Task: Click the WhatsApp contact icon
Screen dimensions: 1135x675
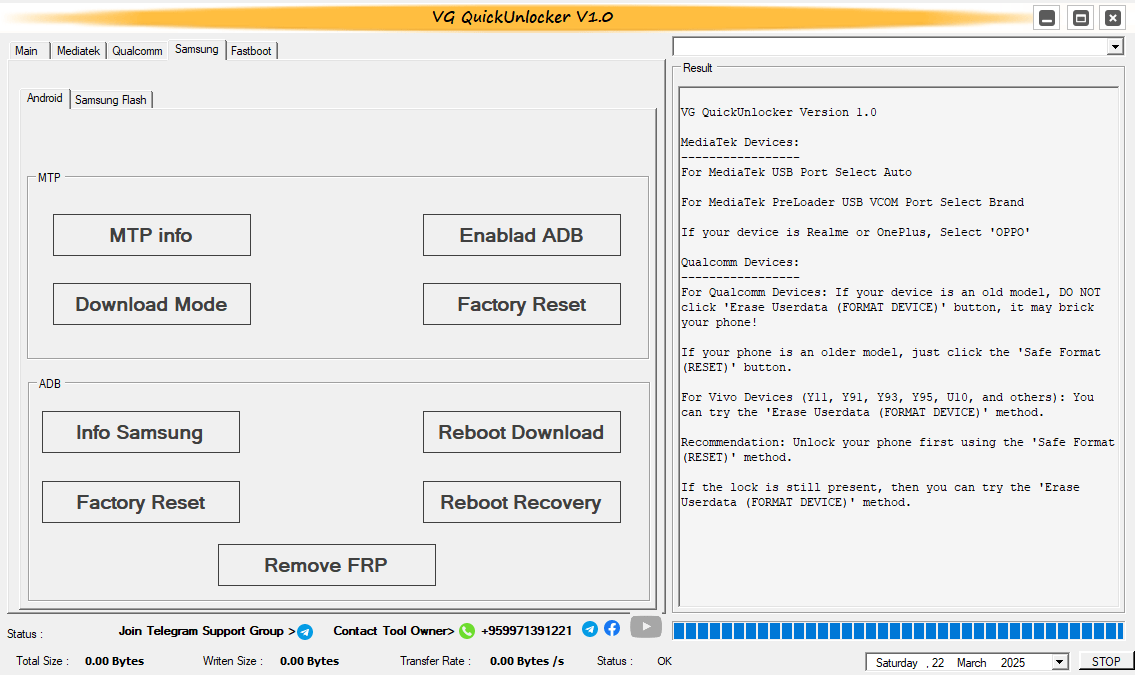Action: [466, 631]
